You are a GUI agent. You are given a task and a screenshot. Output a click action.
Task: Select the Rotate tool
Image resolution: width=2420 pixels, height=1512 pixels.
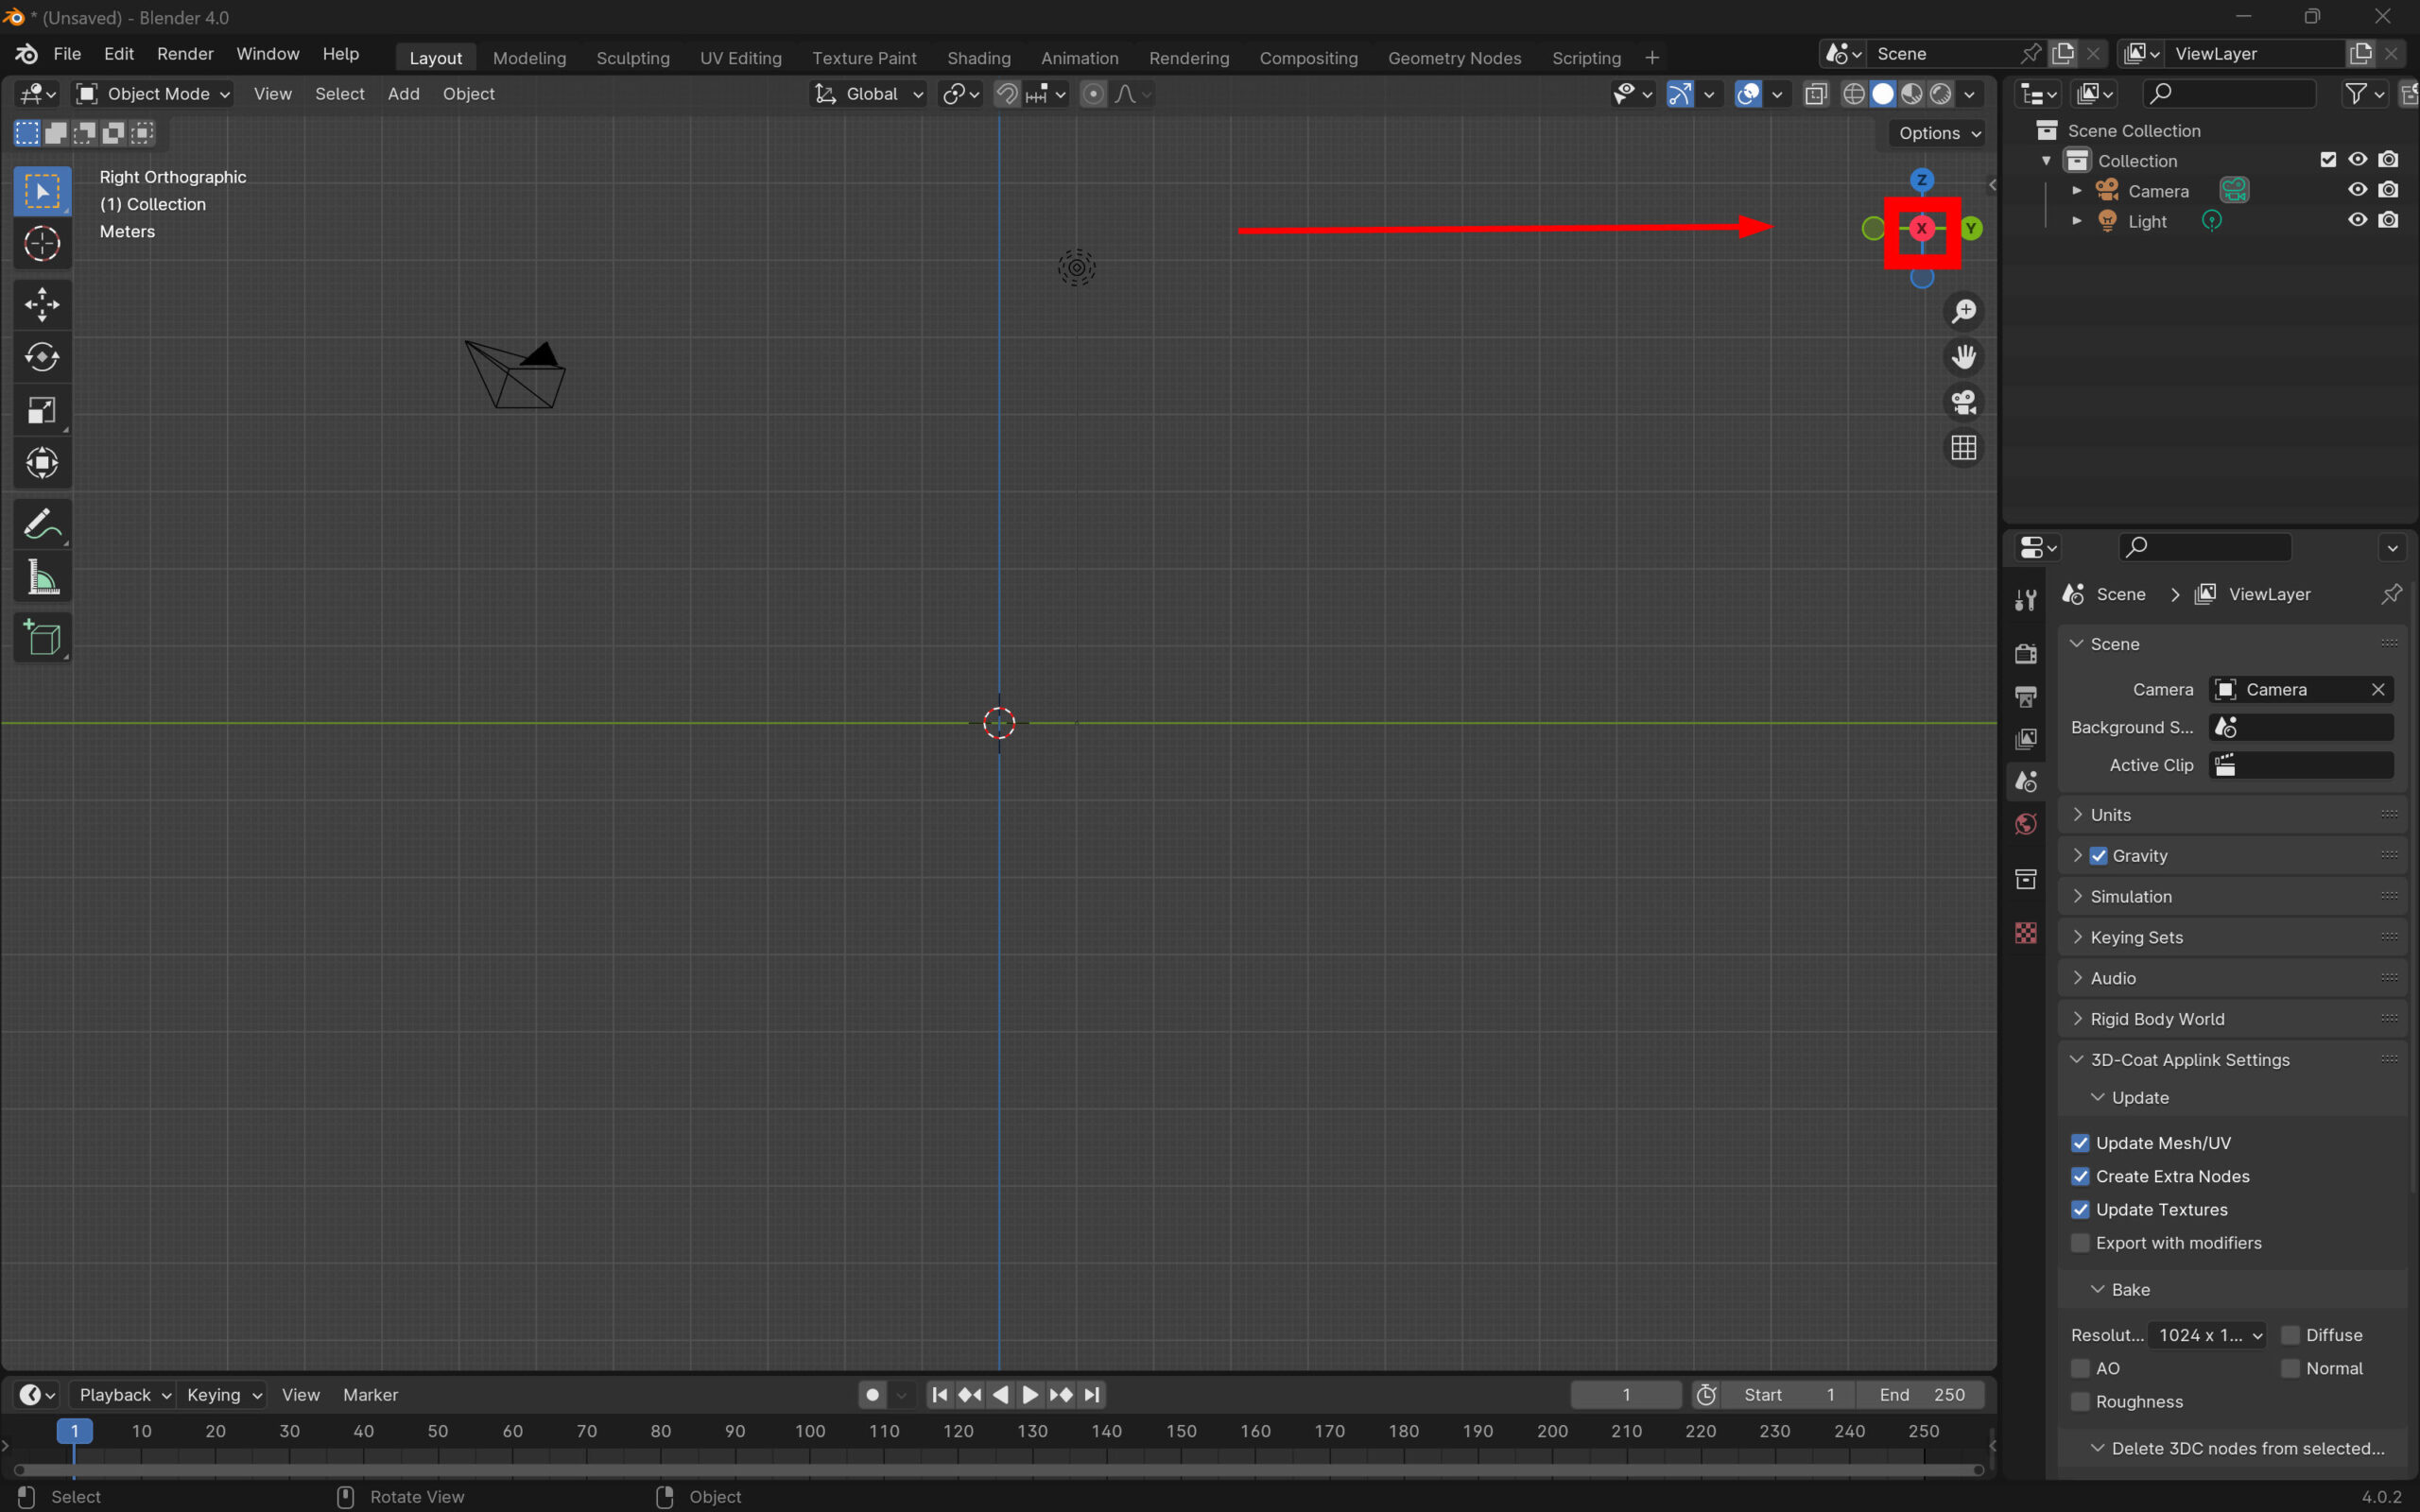[42, 357]
